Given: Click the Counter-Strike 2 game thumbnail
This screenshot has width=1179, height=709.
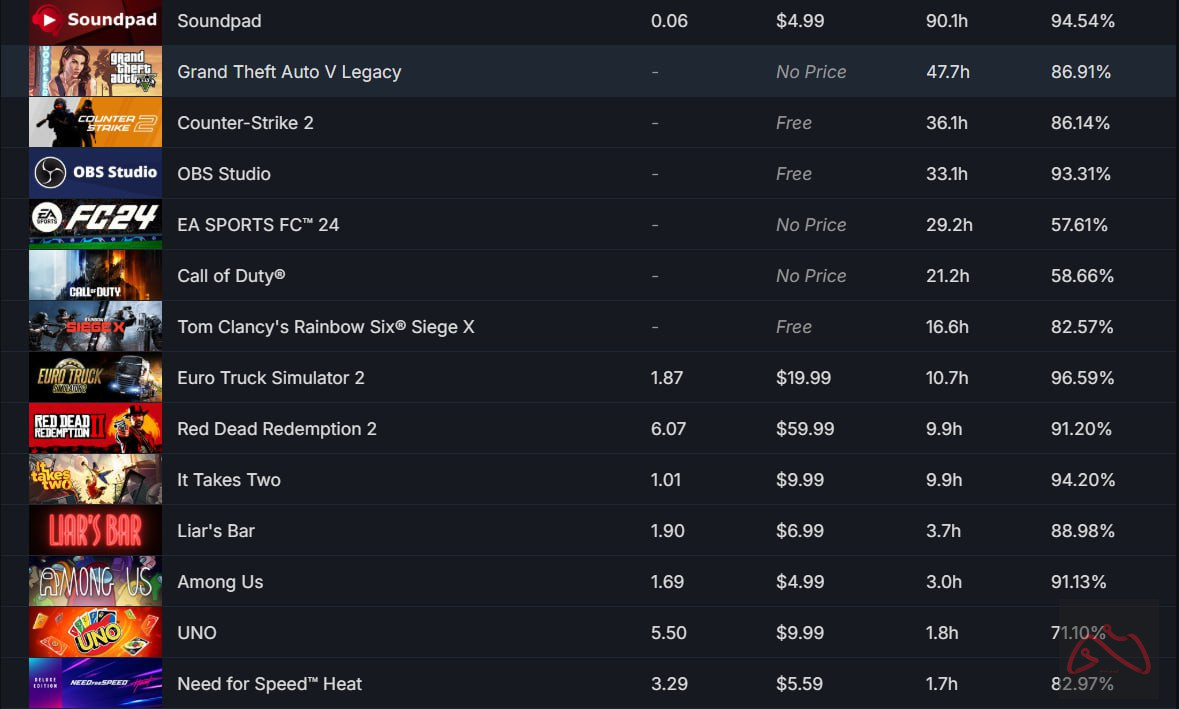Looking at the screenshot, I should point(95,123).
